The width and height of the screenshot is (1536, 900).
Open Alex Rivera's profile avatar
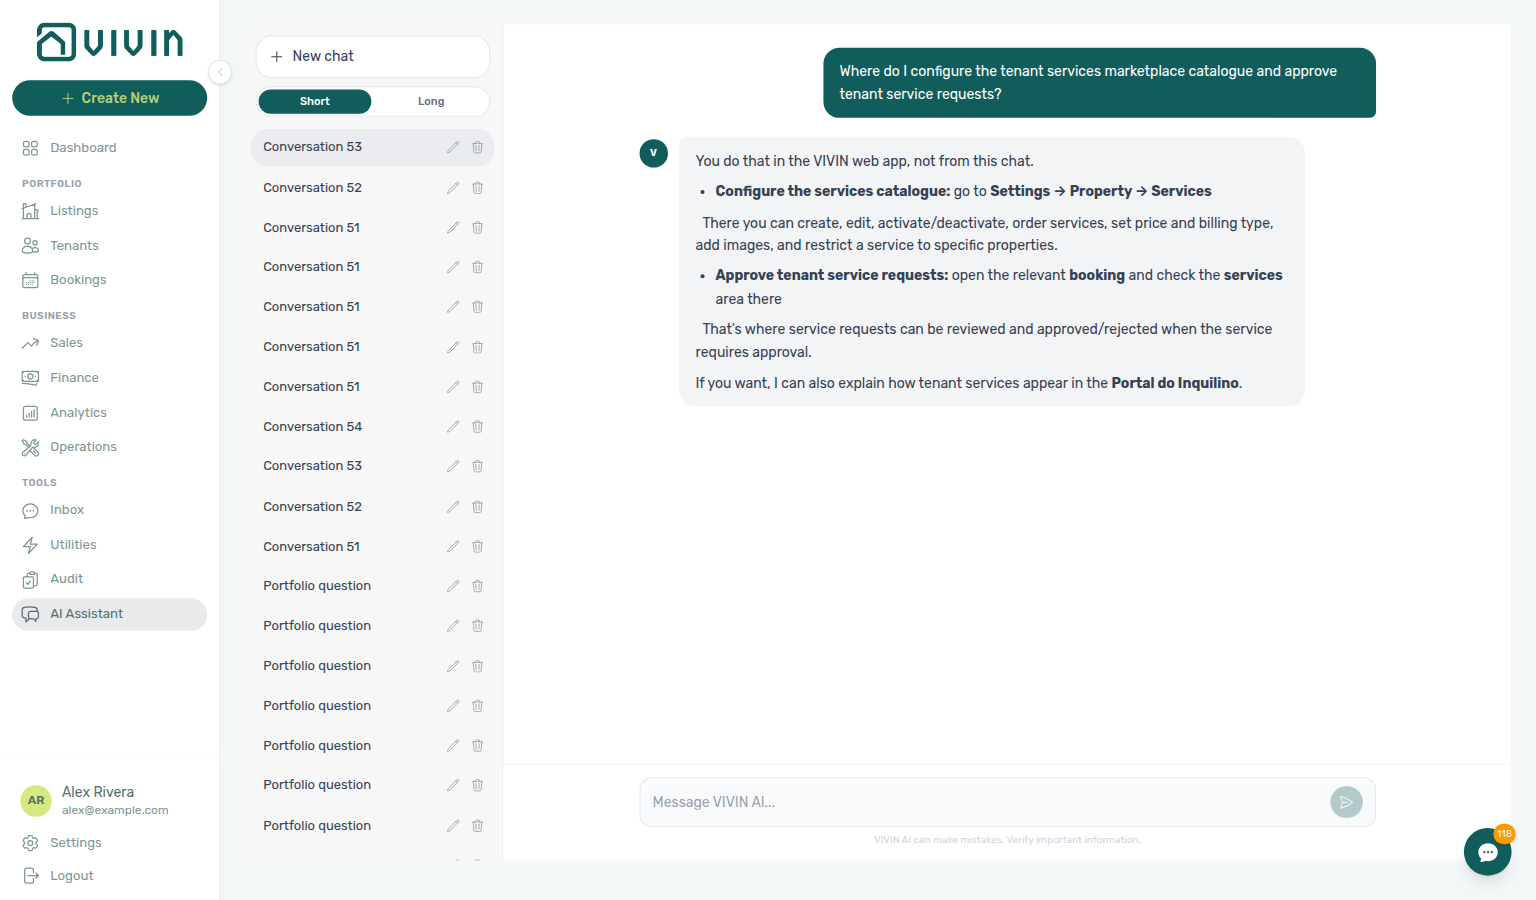[36, 800]
